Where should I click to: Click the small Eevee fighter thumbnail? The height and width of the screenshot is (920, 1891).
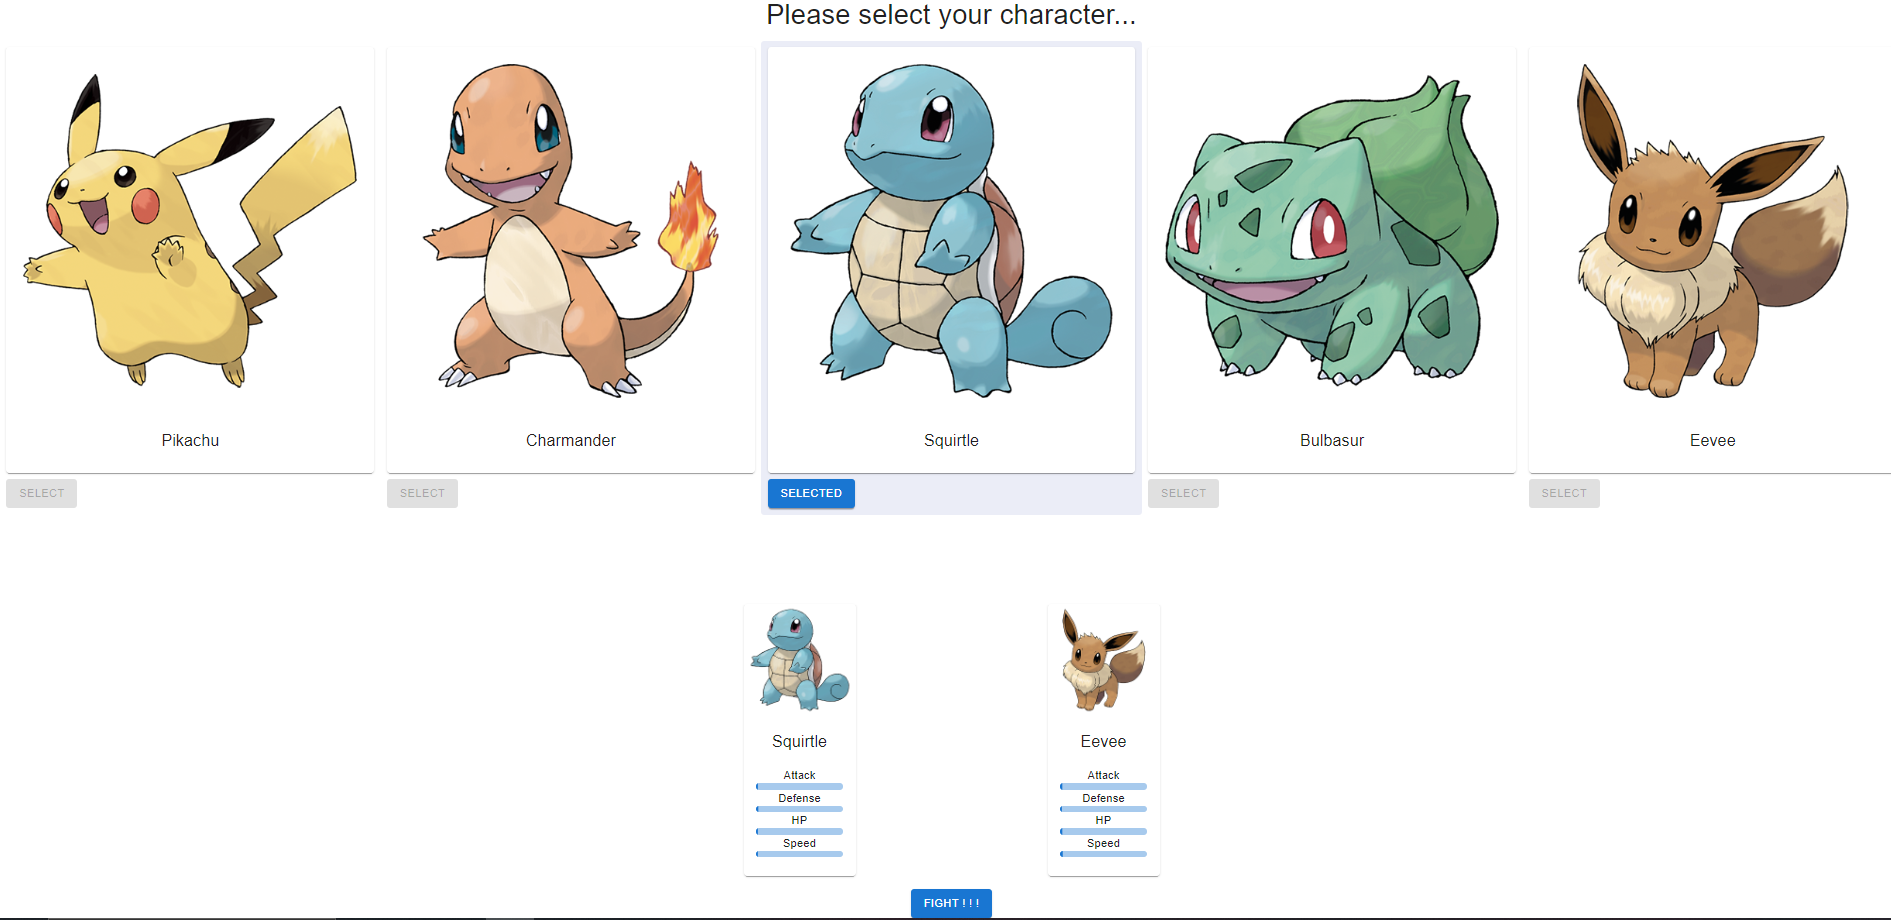[1103, 660]
